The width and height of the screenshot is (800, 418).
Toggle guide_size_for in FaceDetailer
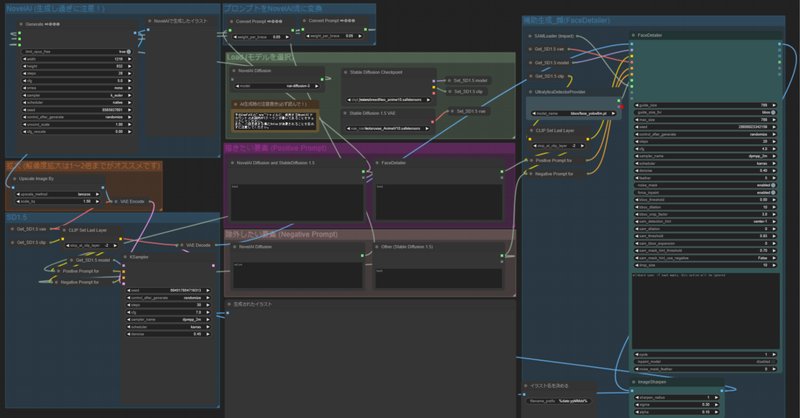pos(705,112)
